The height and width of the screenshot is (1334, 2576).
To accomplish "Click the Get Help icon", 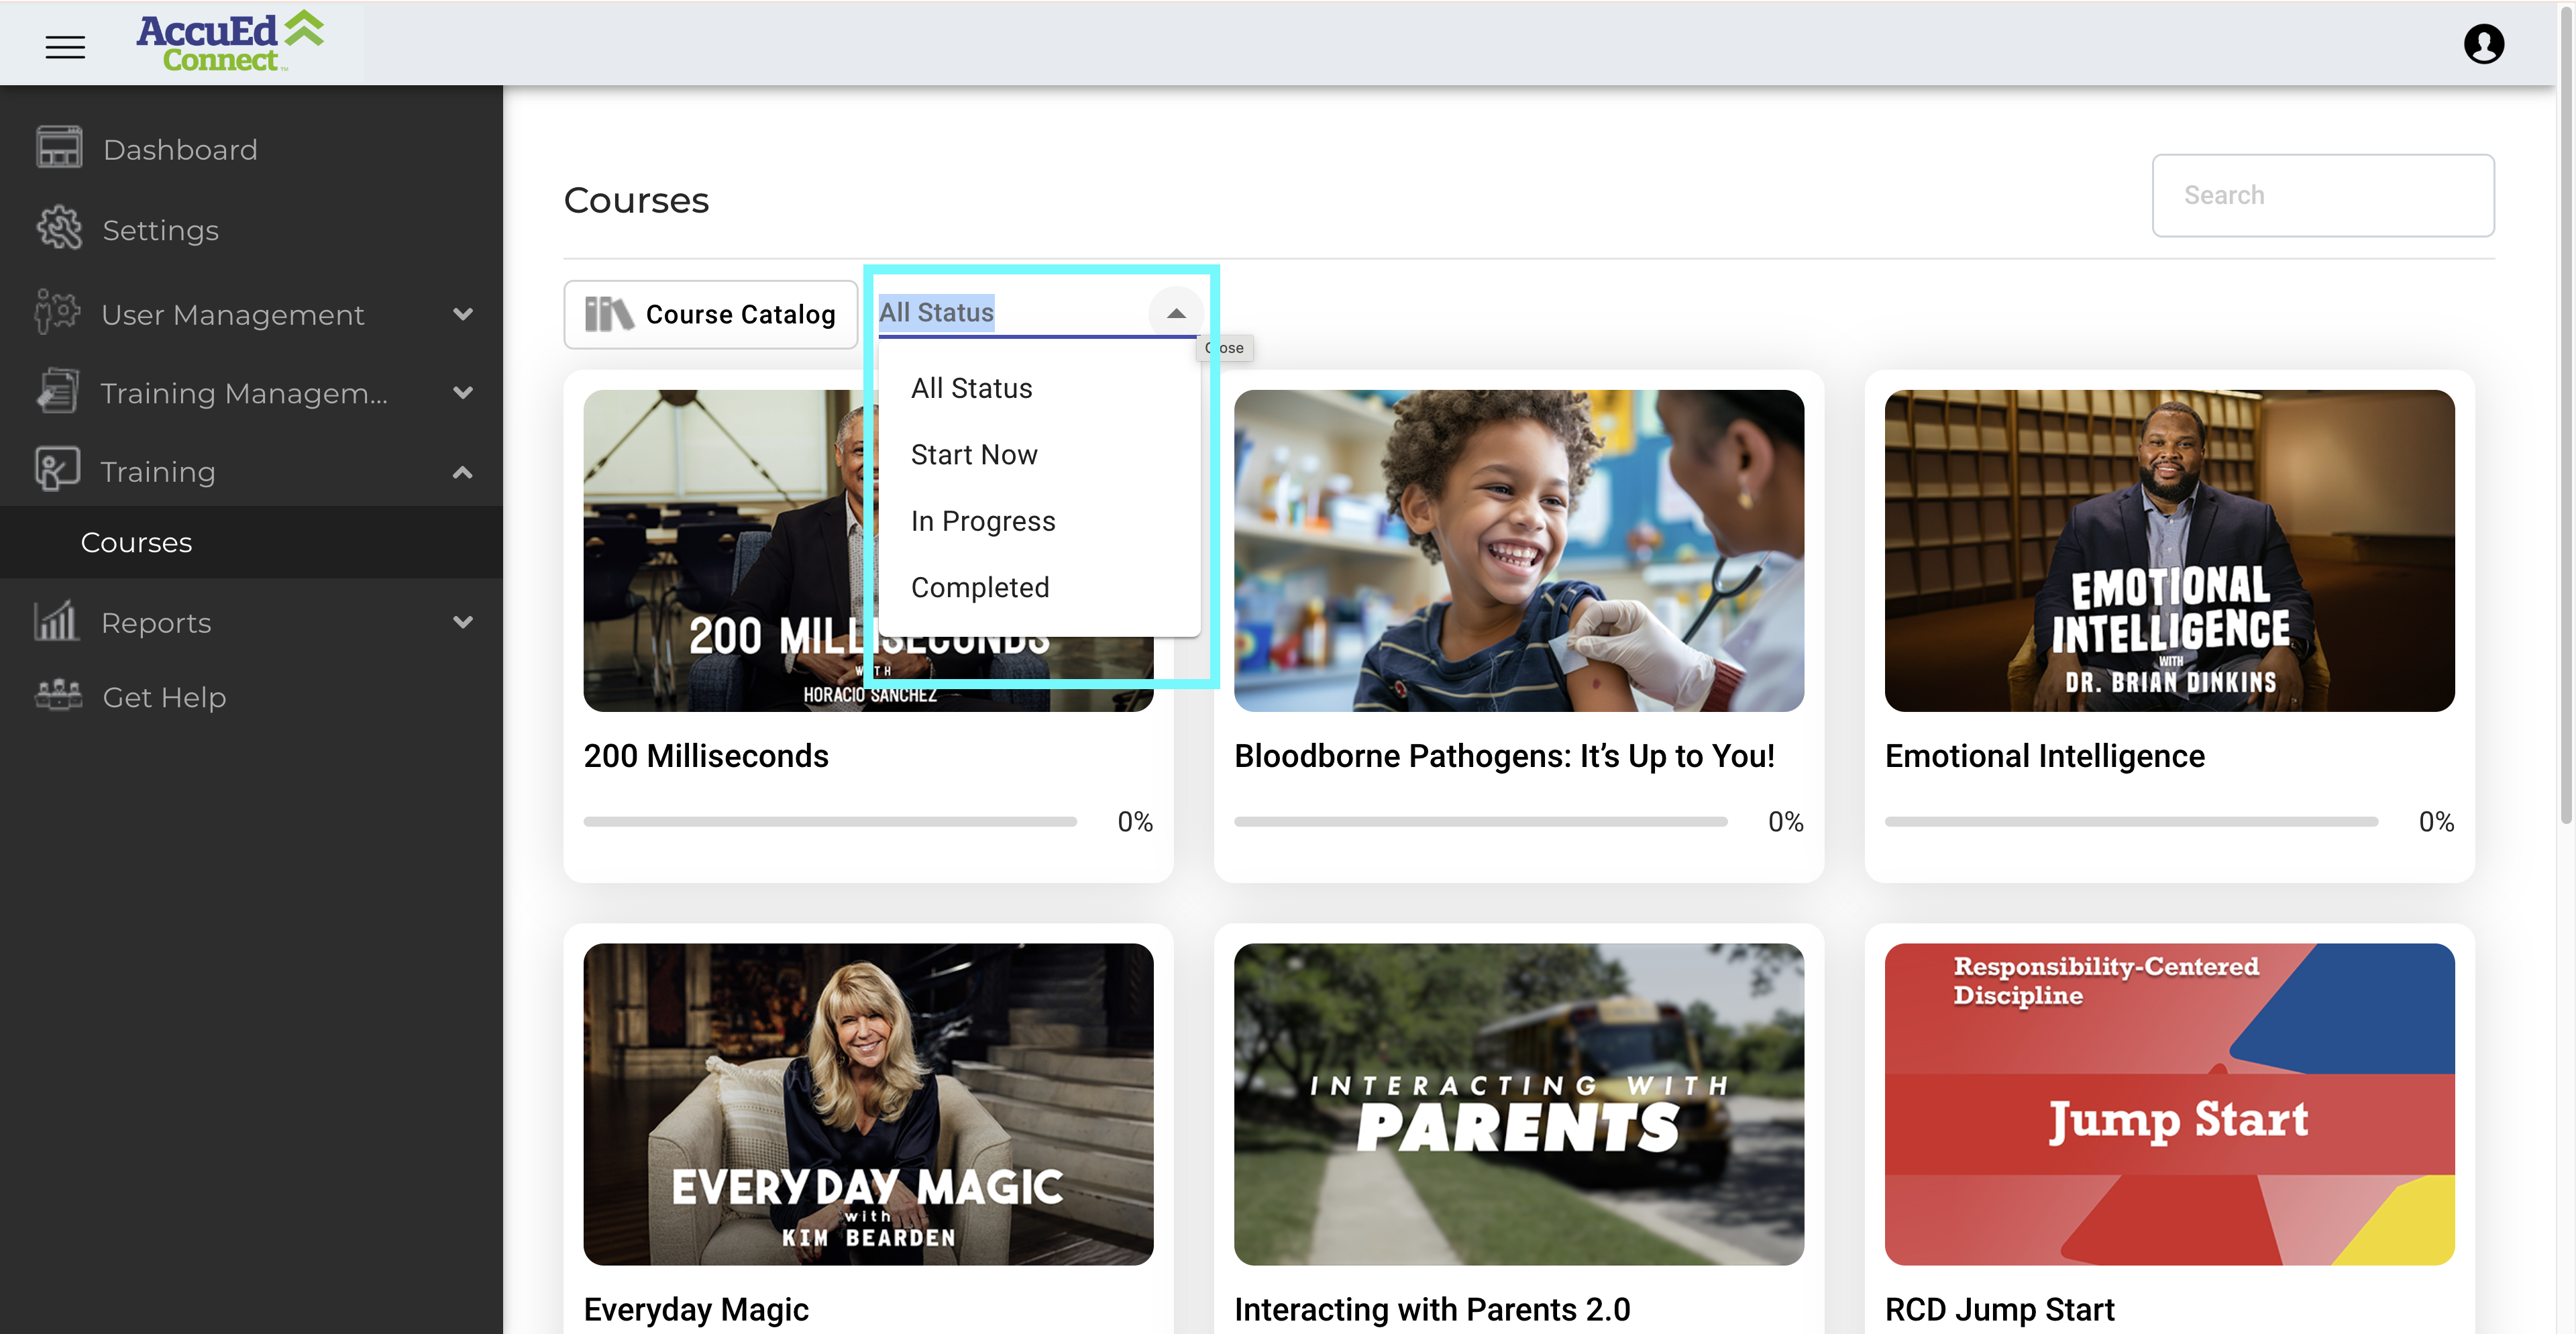I will [59, 695].
